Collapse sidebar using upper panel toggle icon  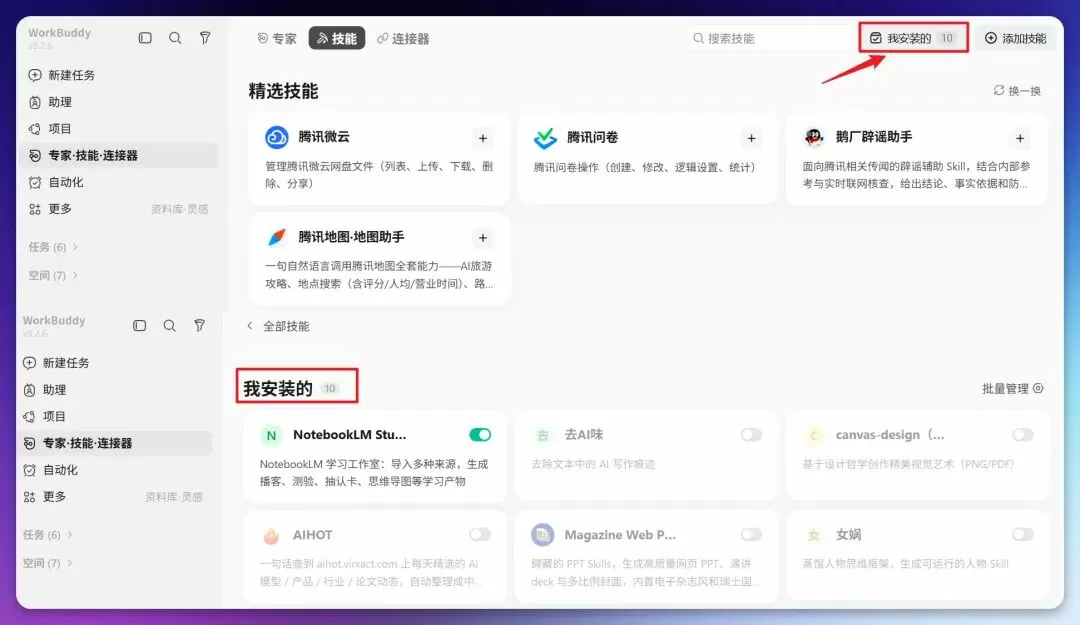[145, 38]
